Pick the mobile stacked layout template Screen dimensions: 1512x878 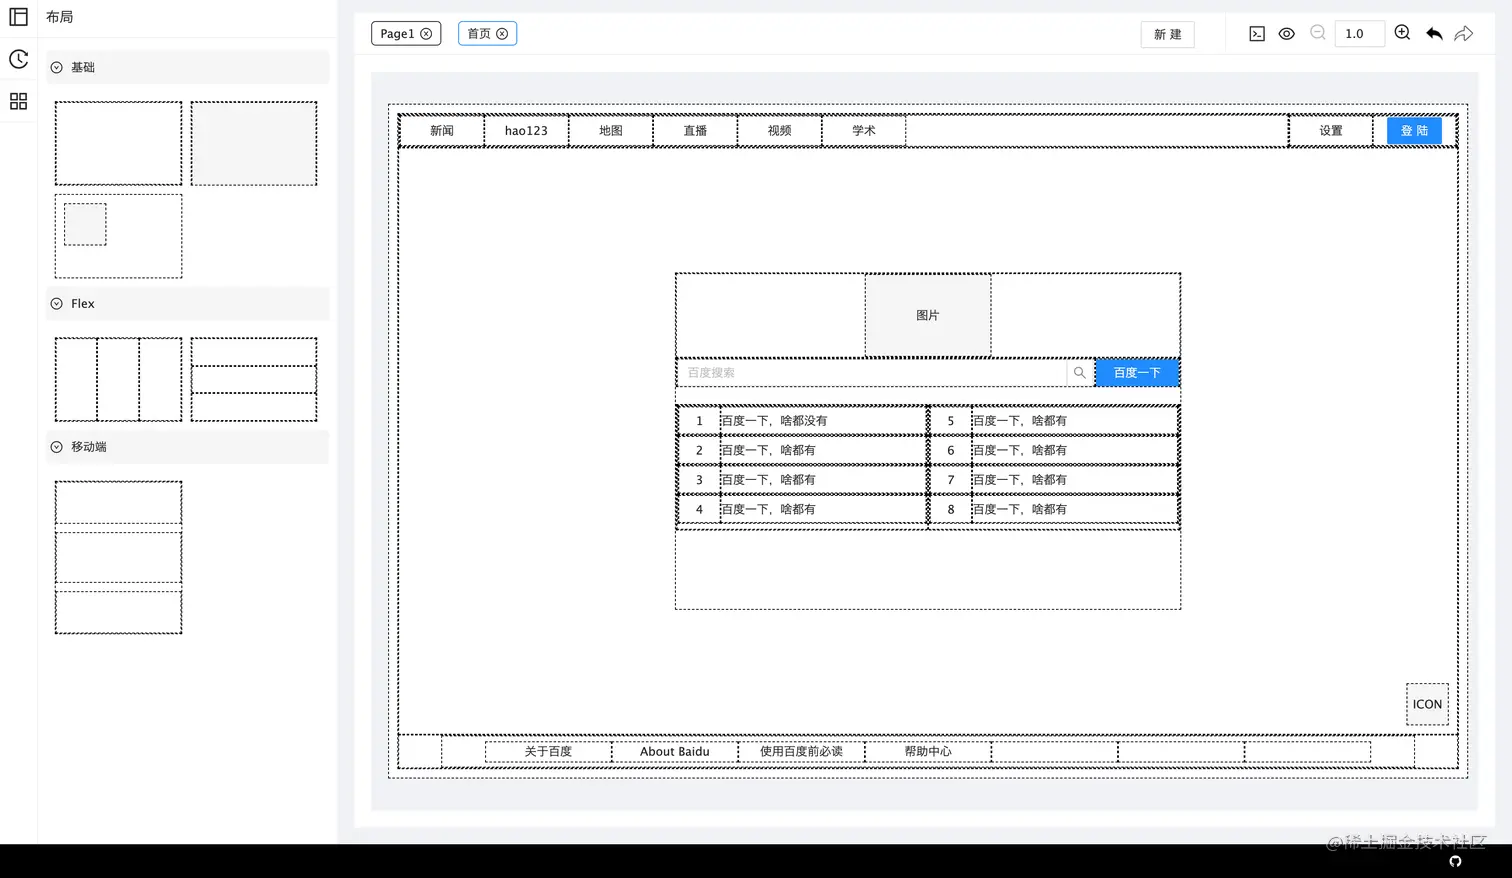tap(118, 557)
